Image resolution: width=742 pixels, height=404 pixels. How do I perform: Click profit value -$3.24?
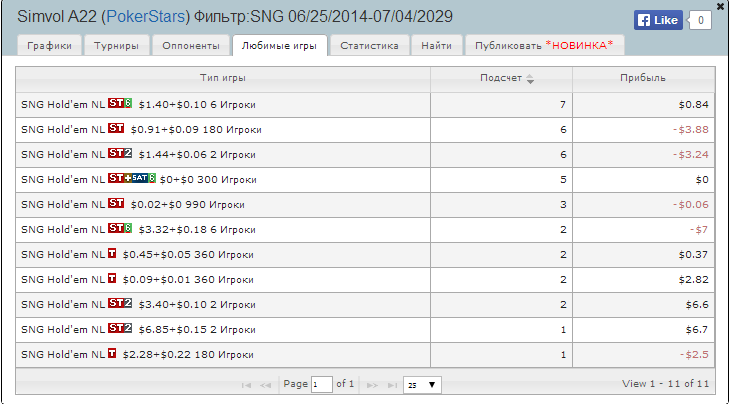pos(690,155)
